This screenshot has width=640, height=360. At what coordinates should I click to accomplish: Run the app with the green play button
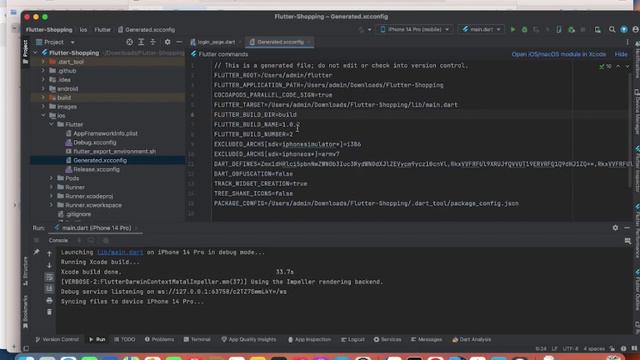coord(513,29)
